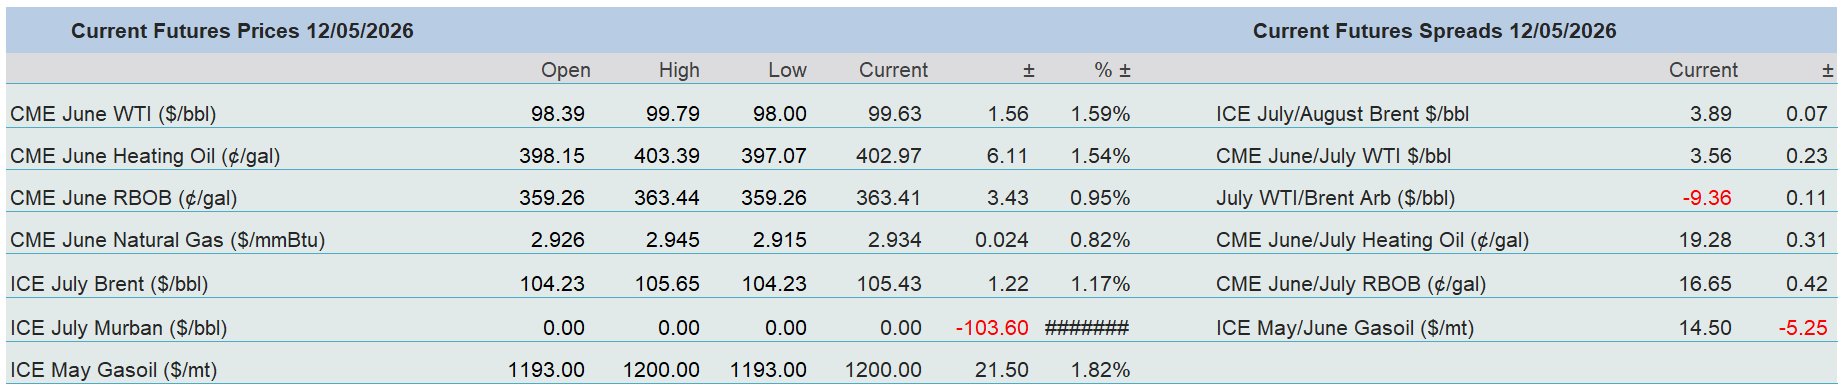This screenshot has height=391, width=1845.
Task: Click the CME June RBOB row label
Action: (123, 198)
